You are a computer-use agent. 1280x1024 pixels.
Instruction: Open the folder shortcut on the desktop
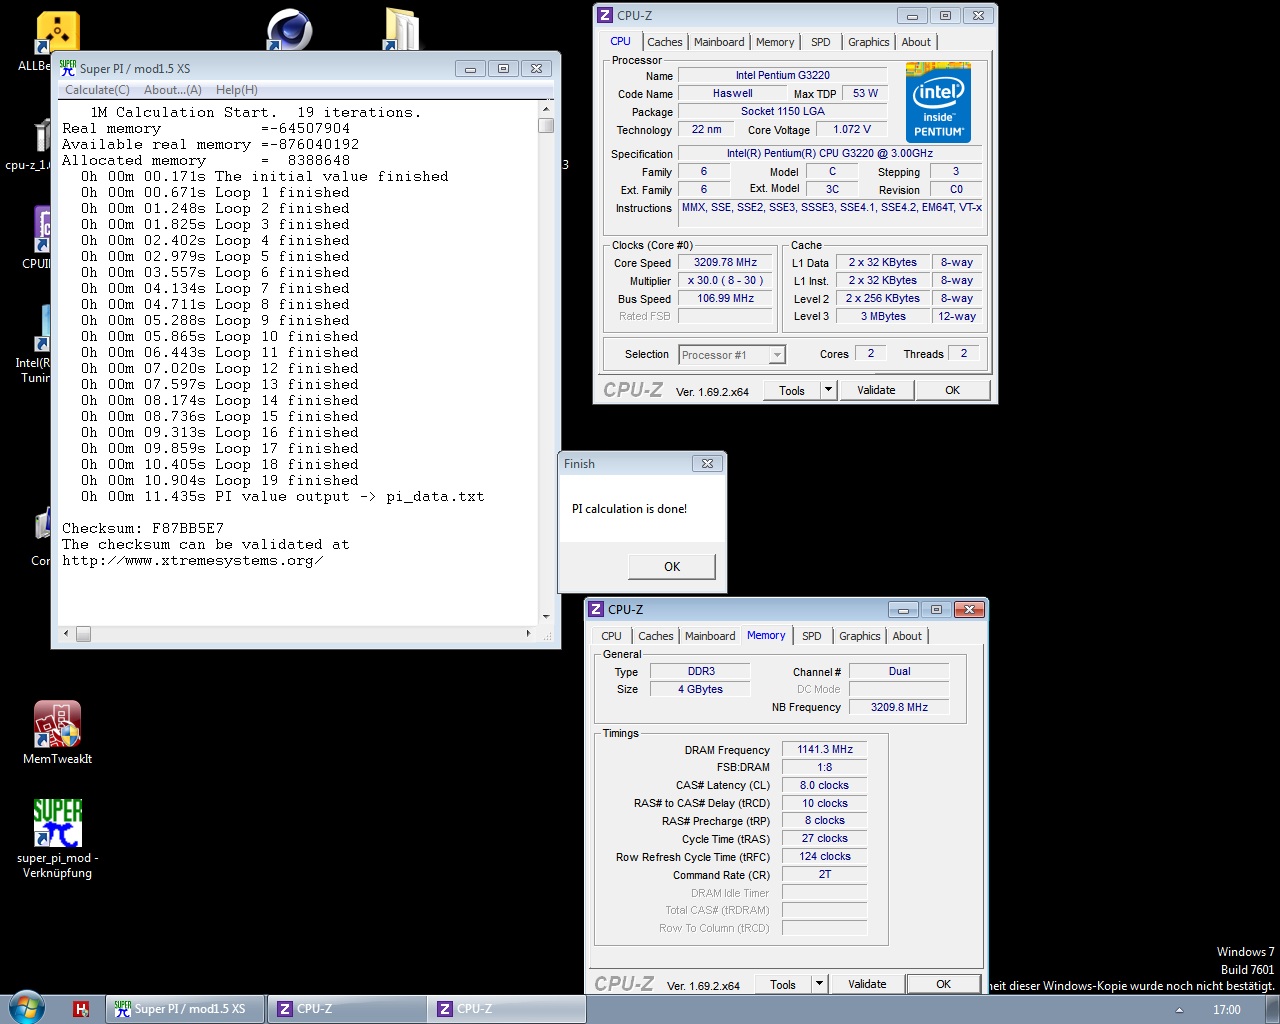coord(402,29)
